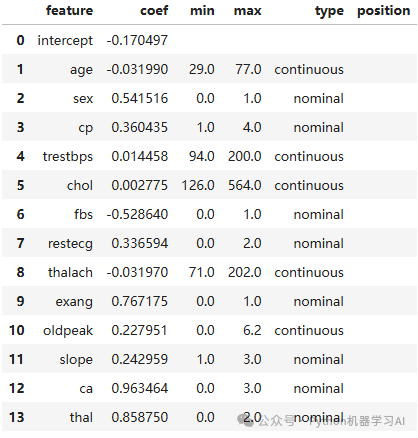The image size is (418, 438).
Task: Click the 'feature' column header
Action: (69, 11)
